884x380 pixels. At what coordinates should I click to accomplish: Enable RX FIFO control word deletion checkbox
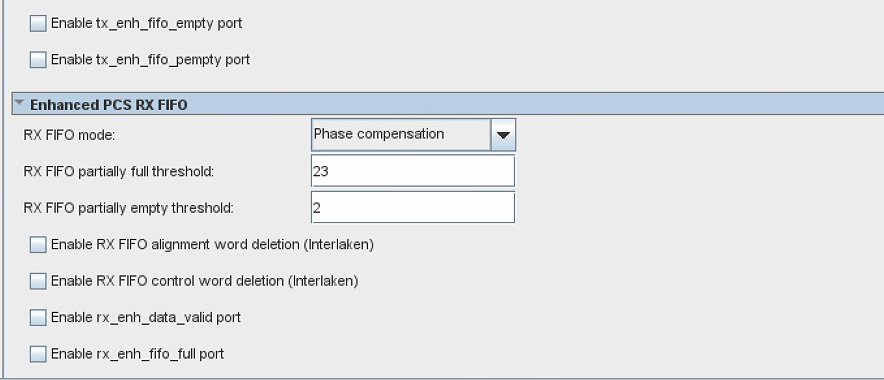pos(38,281)
